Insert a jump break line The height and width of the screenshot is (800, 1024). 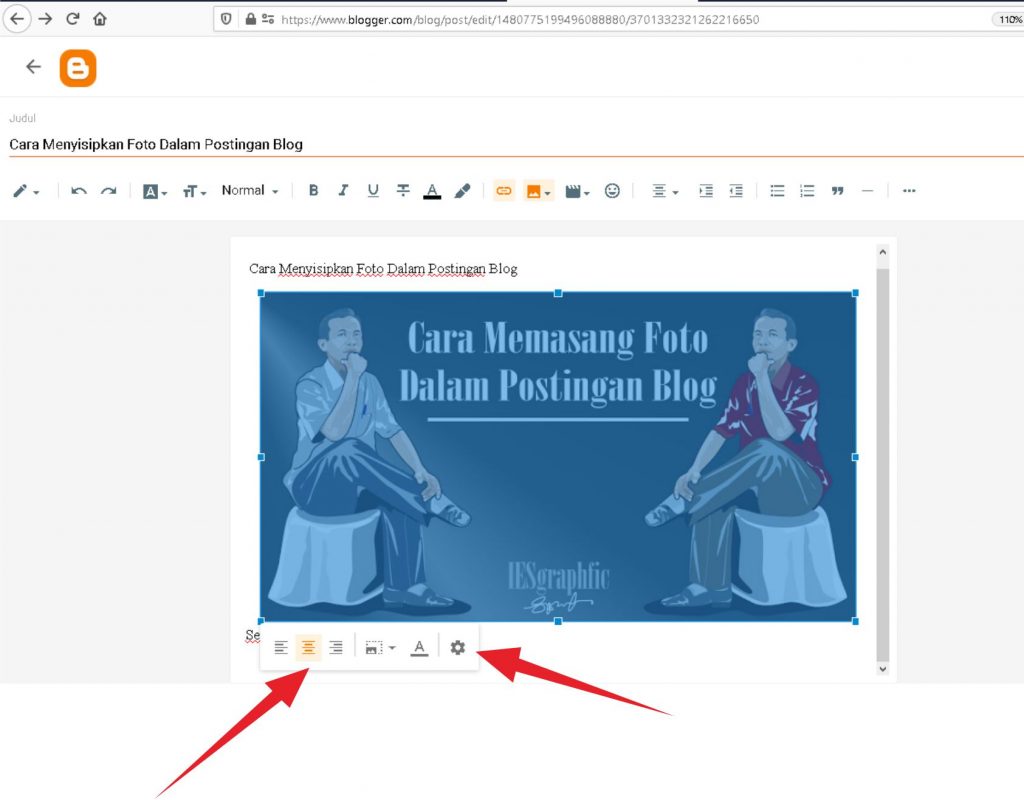coord(867,191)
